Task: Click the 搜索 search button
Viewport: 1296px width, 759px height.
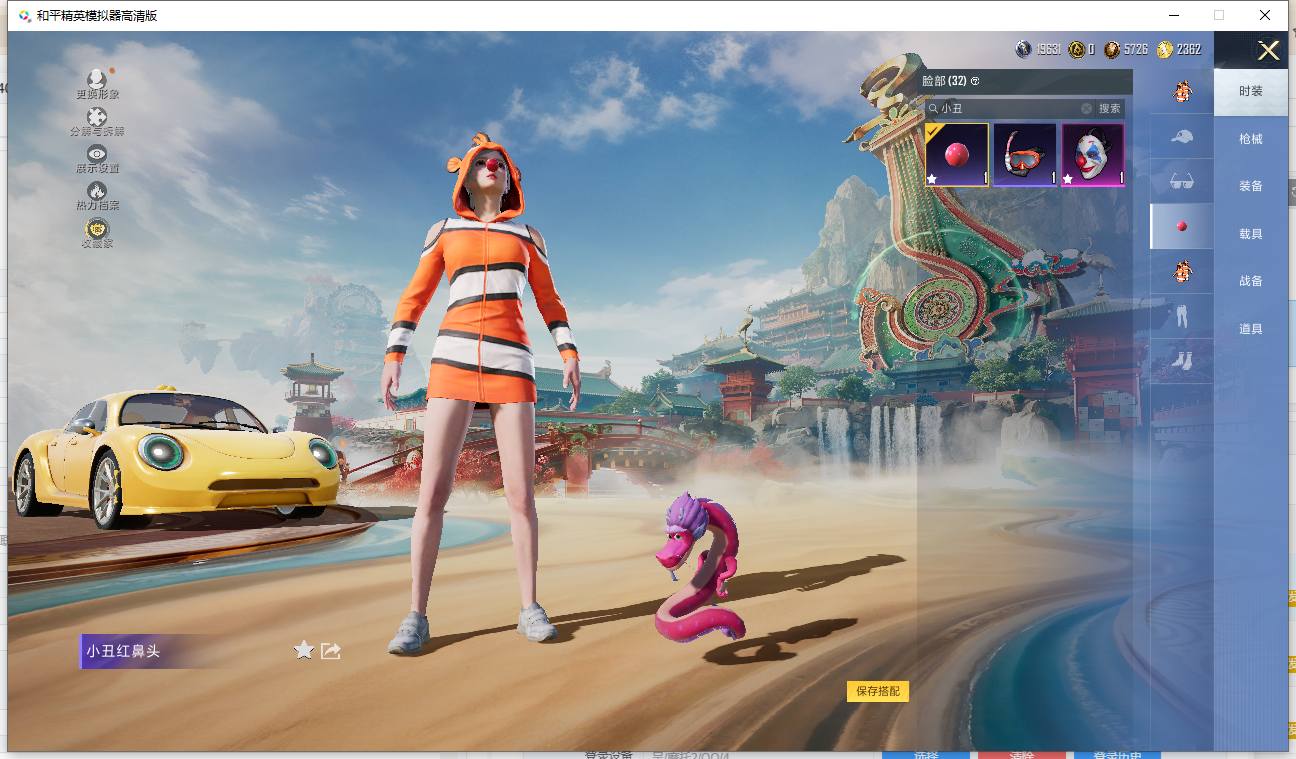Action: pyautogui.click(x=1110, y=108)
